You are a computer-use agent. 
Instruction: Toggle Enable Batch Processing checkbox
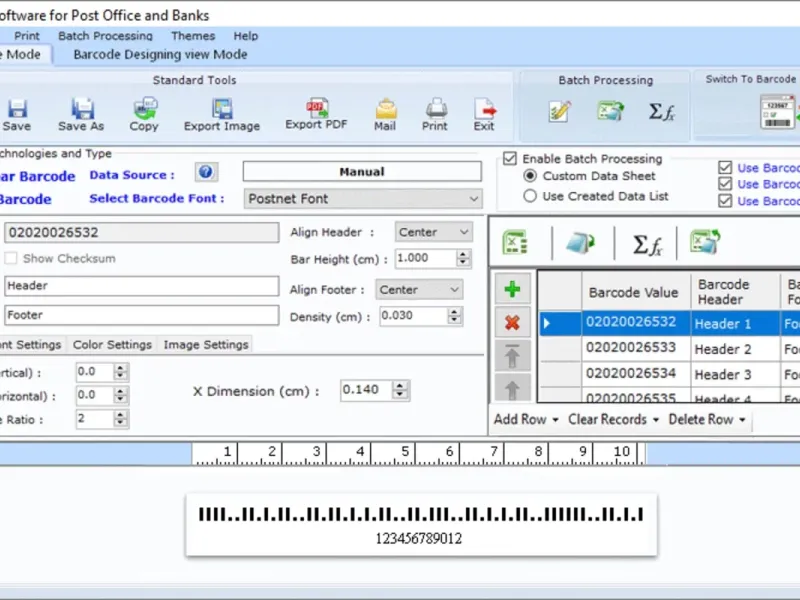[510, 159]
